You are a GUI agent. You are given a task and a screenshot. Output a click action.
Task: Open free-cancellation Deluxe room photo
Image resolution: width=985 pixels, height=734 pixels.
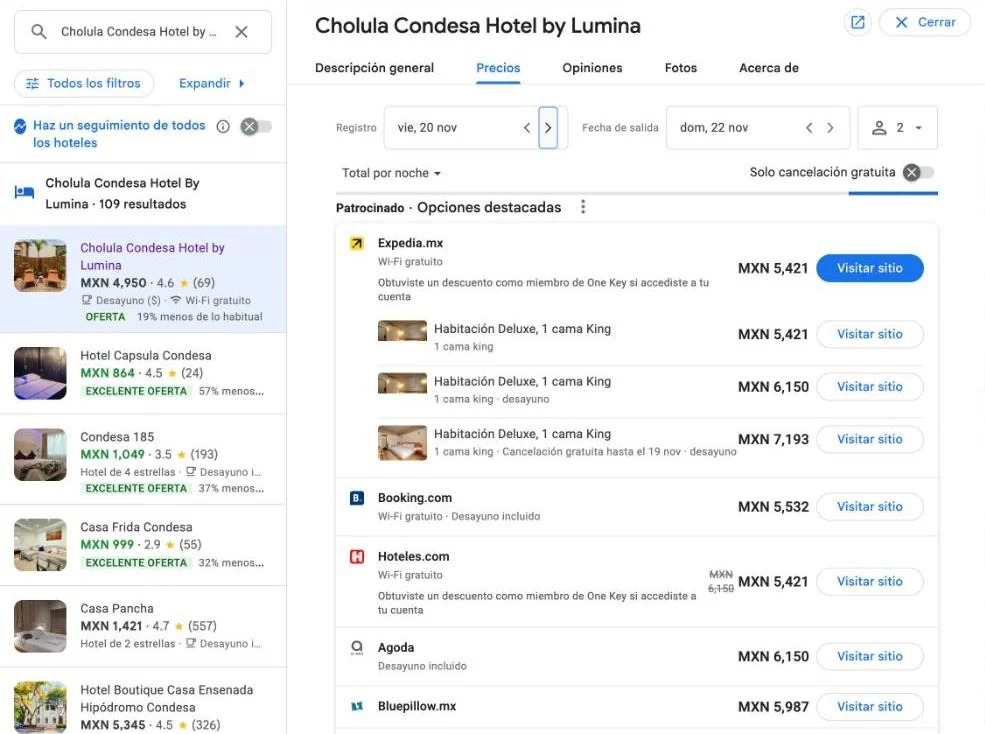point(402,443)
